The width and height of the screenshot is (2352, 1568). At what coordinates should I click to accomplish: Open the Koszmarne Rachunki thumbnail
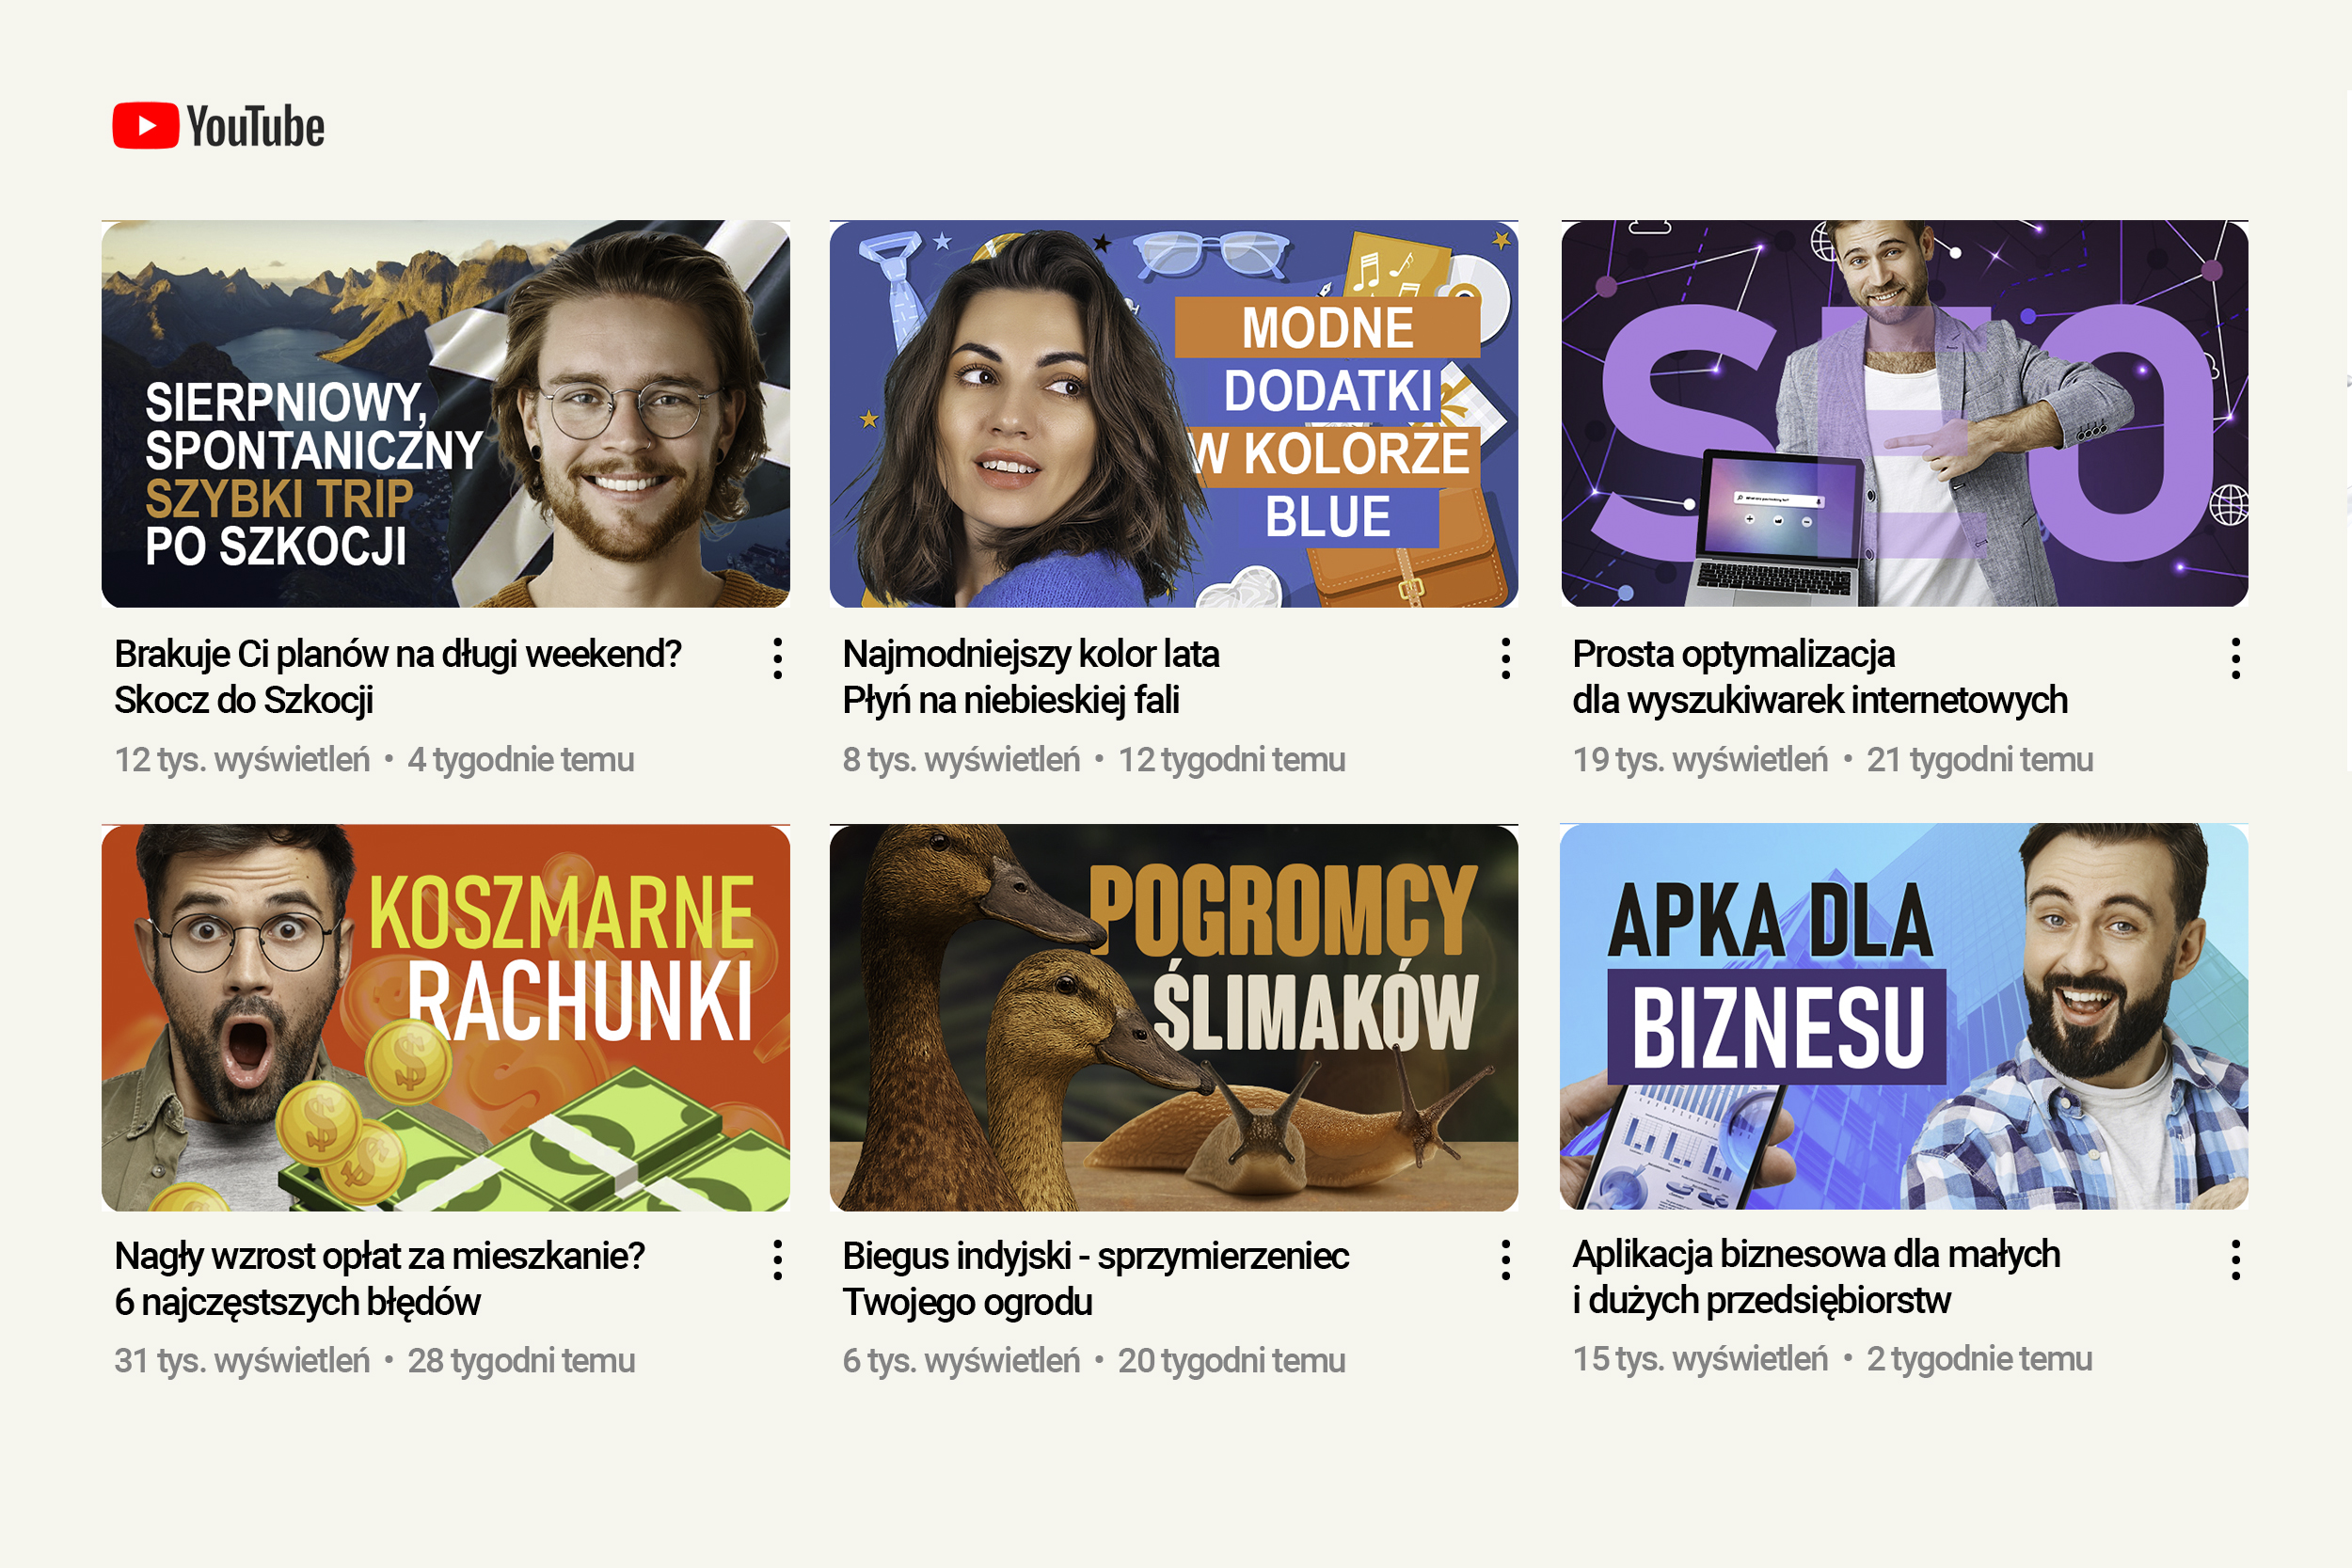[445, 1017]
